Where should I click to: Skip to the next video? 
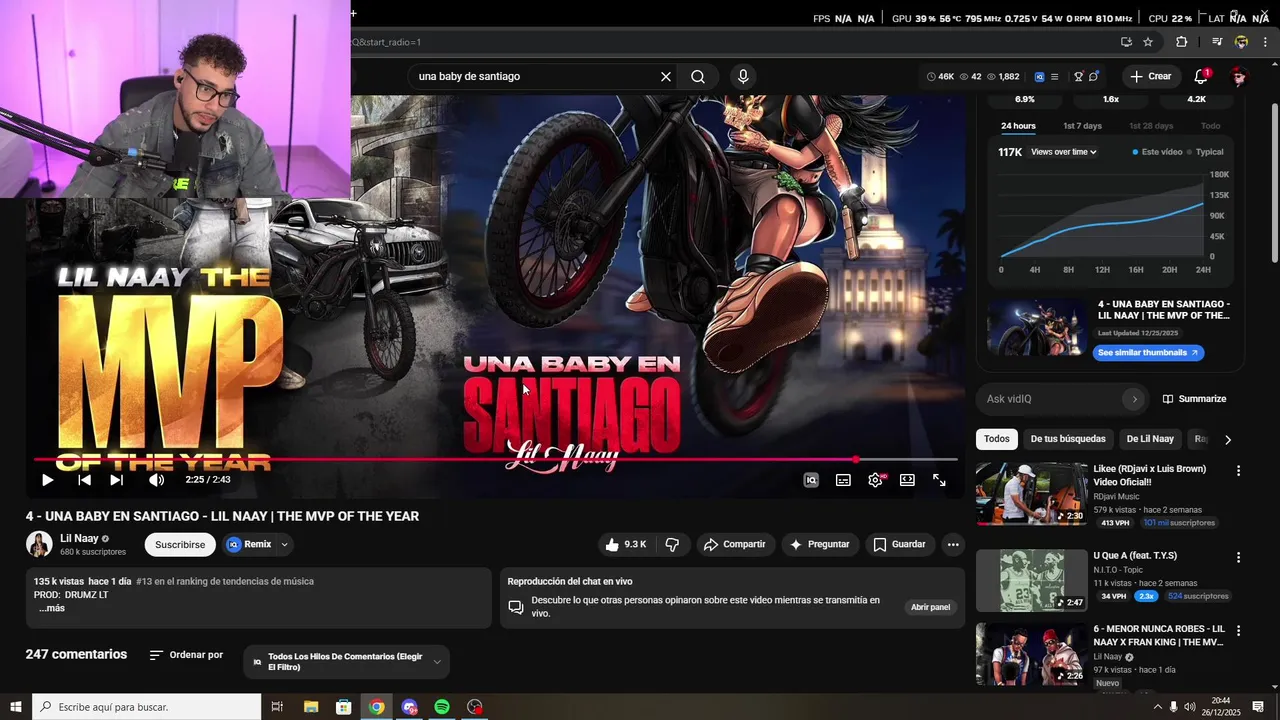pyautogui.click(x=116, y=480)
